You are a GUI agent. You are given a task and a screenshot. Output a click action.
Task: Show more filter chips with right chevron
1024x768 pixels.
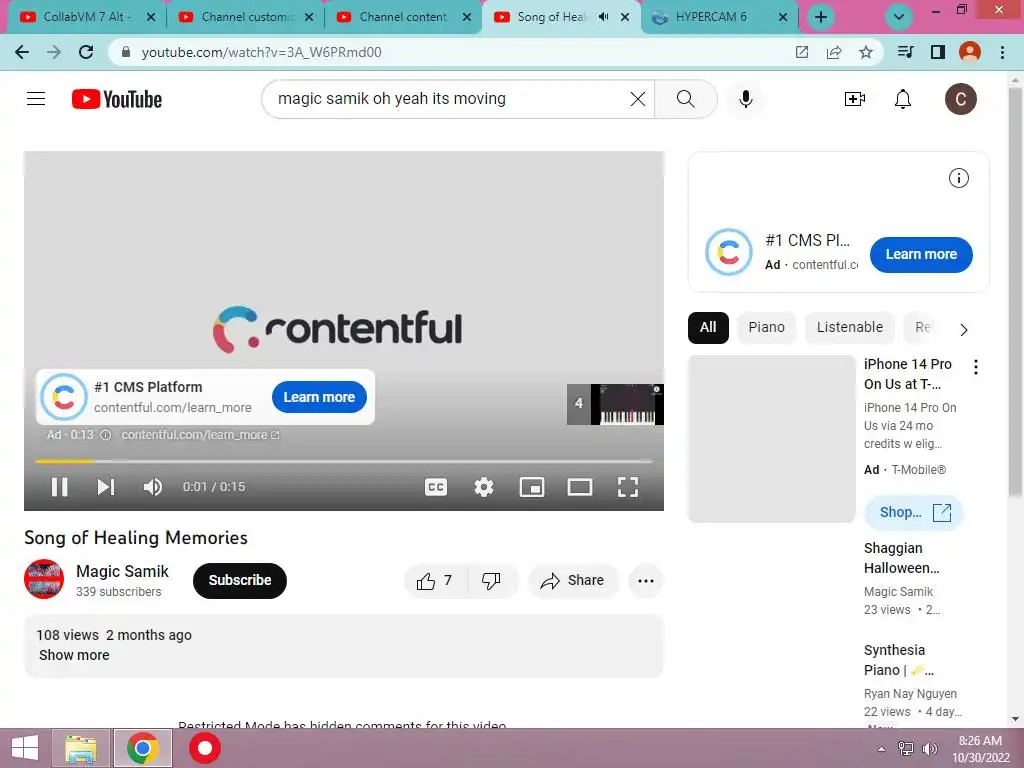pos(963,329)
